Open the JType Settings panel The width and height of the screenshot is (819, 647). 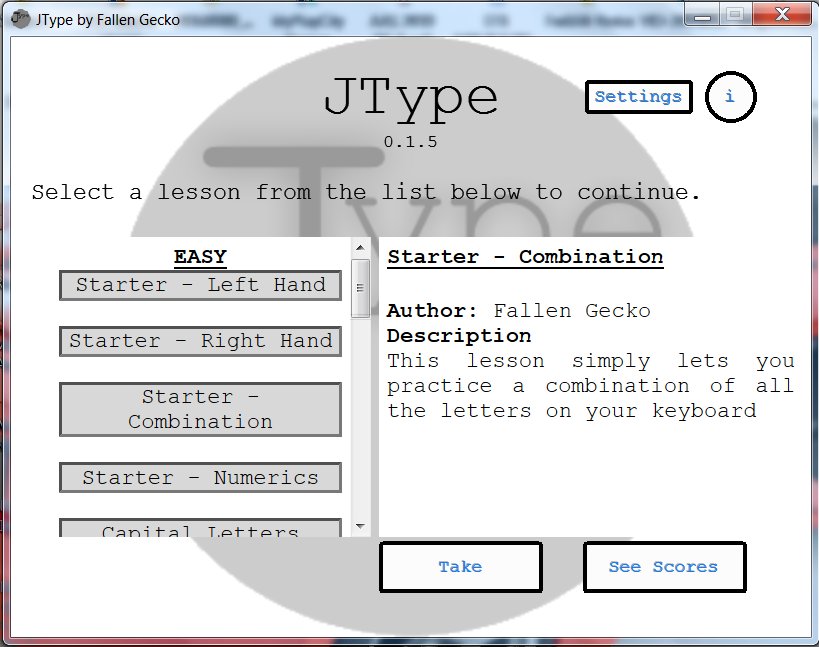tap(638, 97)
